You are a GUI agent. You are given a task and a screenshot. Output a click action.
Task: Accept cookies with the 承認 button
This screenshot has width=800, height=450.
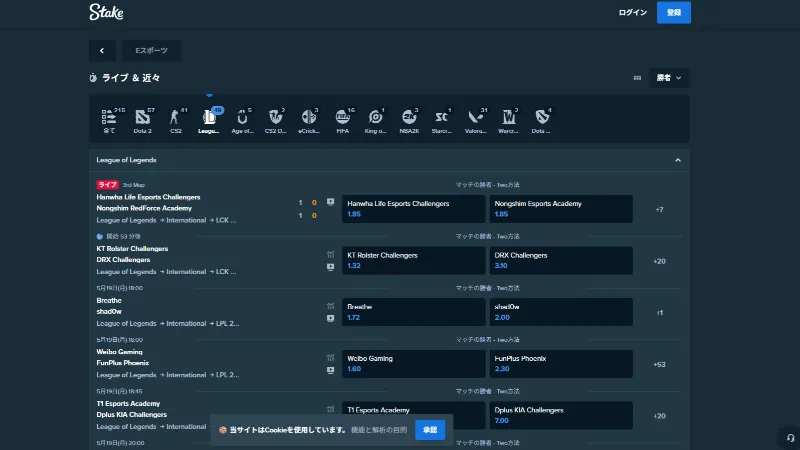click(x=430, y=430)
